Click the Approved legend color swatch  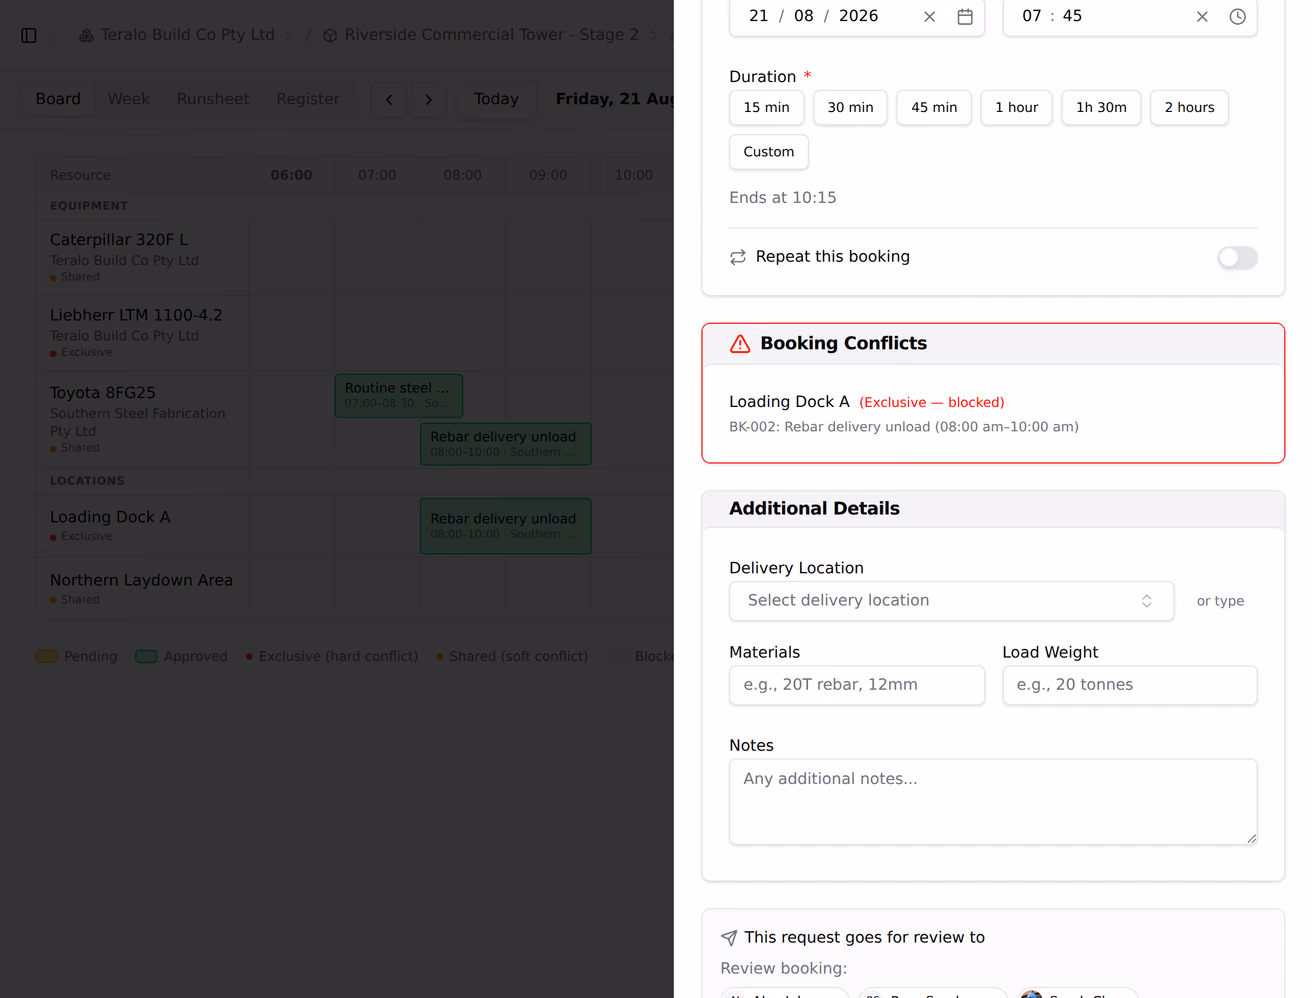147,657
